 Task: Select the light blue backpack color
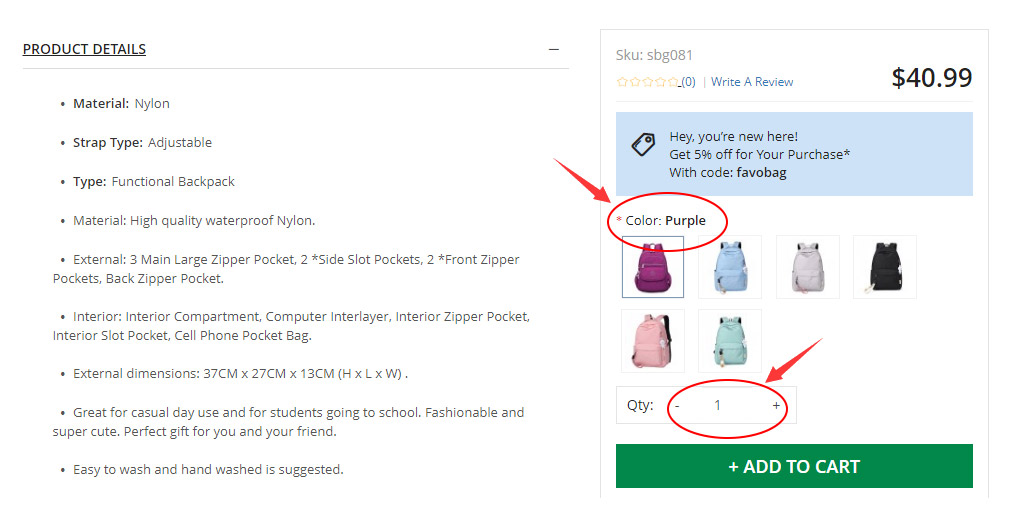pyautogui.click(x=730, y=267)
